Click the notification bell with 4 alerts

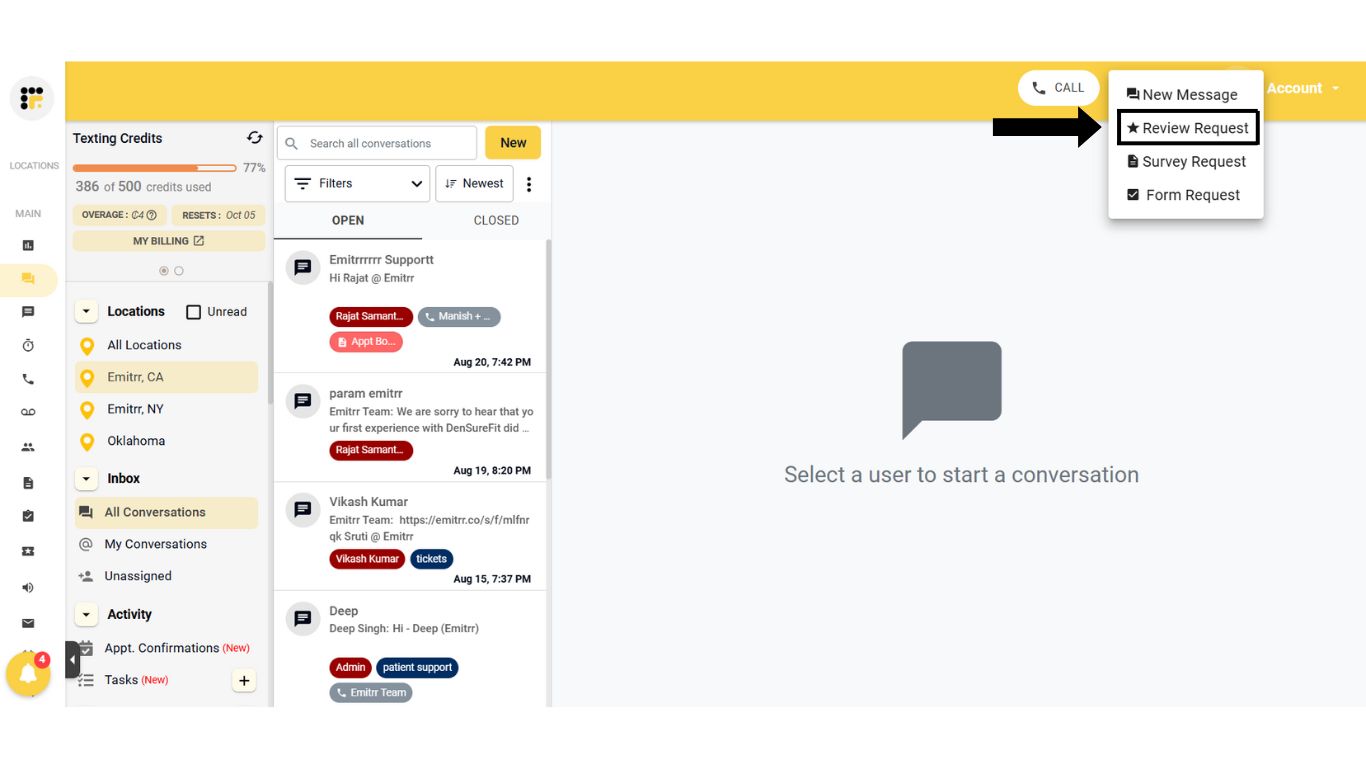(30, 674)
